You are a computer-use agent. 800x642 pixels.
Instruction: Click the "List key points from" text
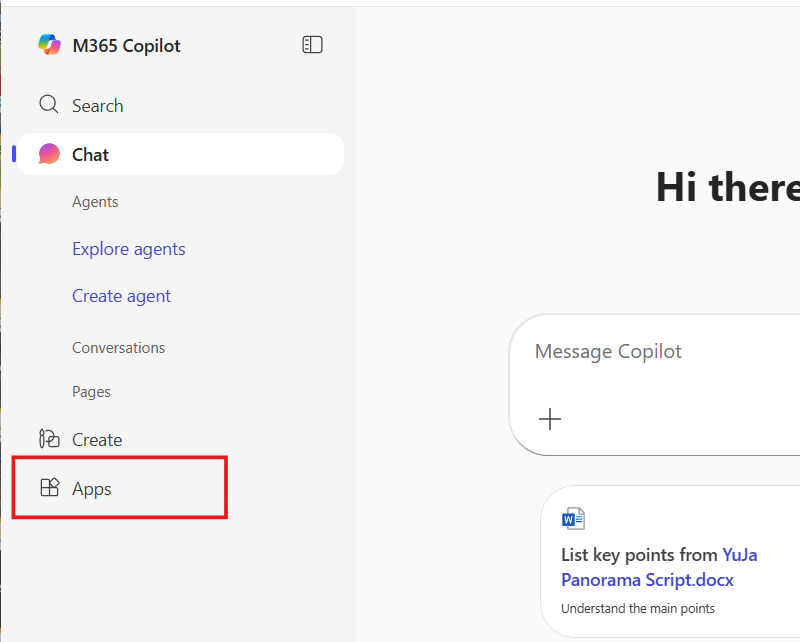point(639,555)
